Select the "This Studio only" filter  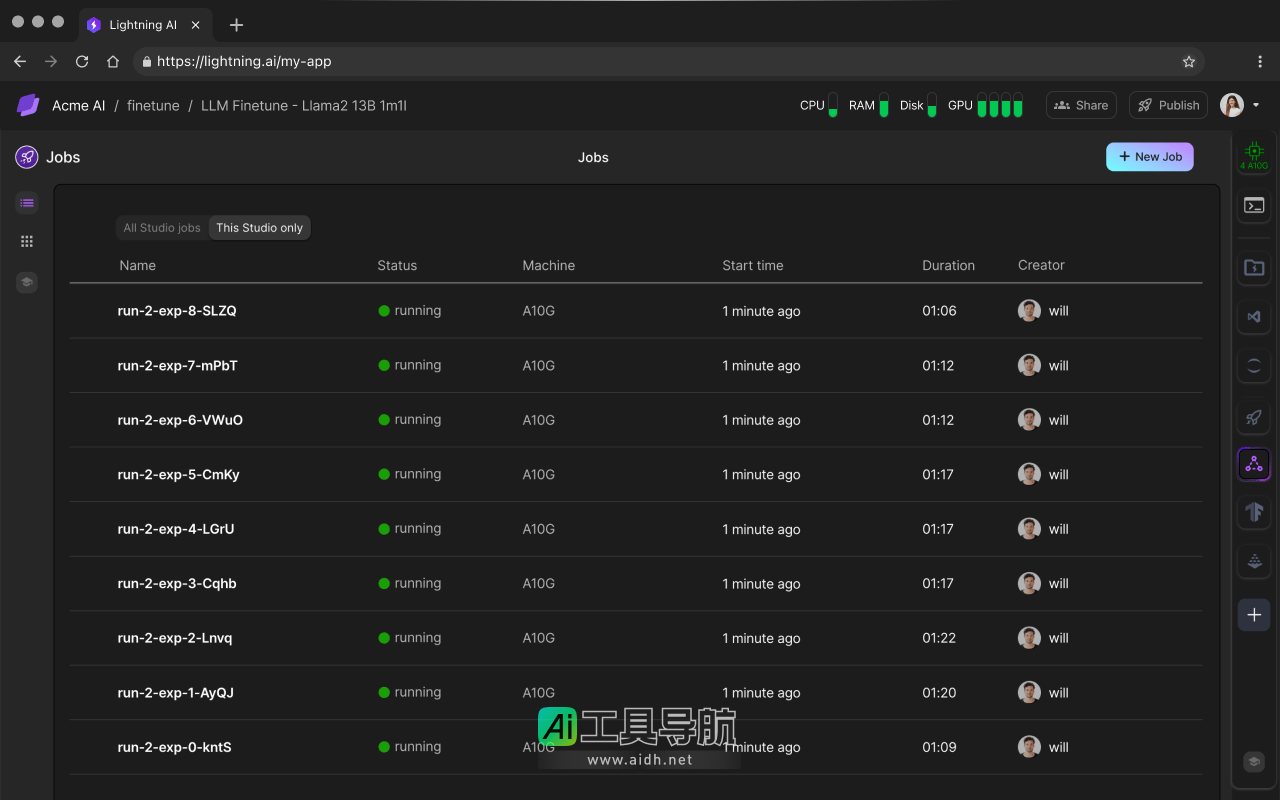coord(259,228)
